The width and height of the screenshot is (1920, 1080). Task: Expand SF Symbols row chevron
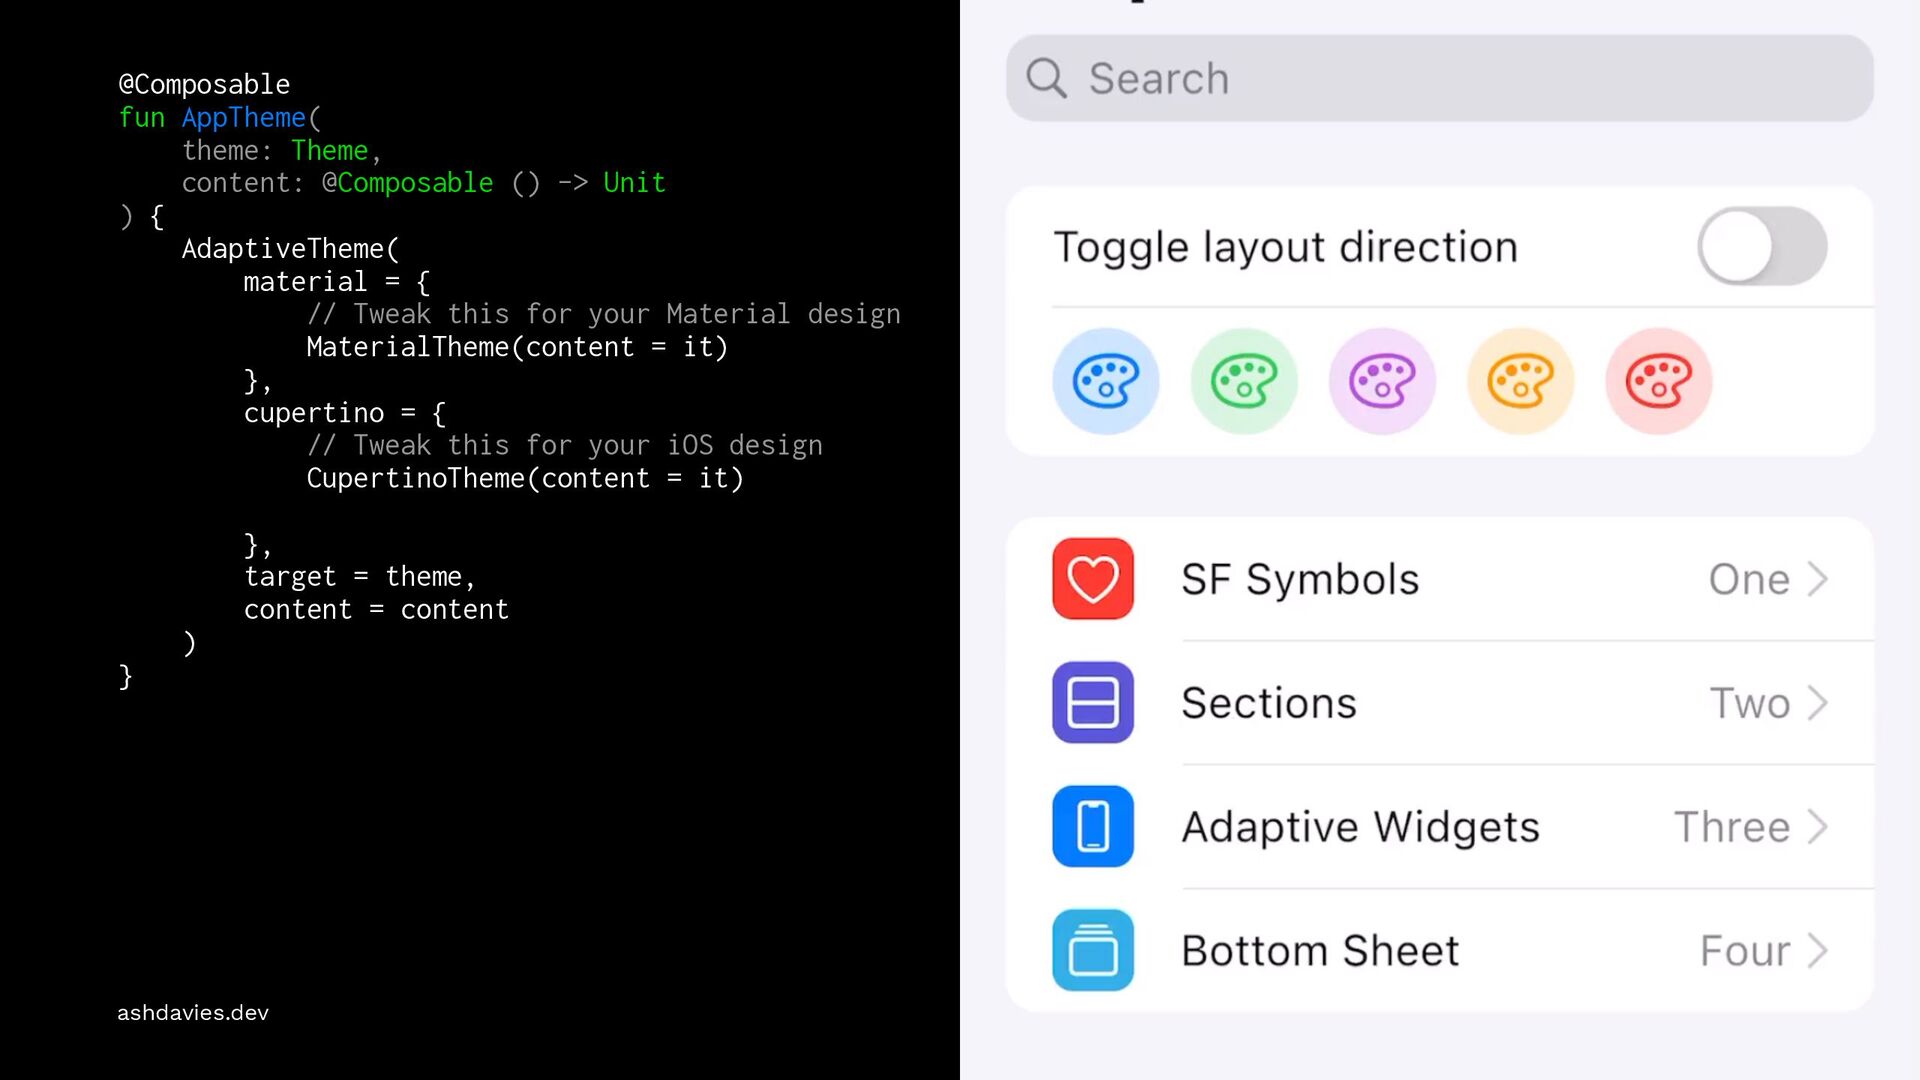[x=1818, y=579]
